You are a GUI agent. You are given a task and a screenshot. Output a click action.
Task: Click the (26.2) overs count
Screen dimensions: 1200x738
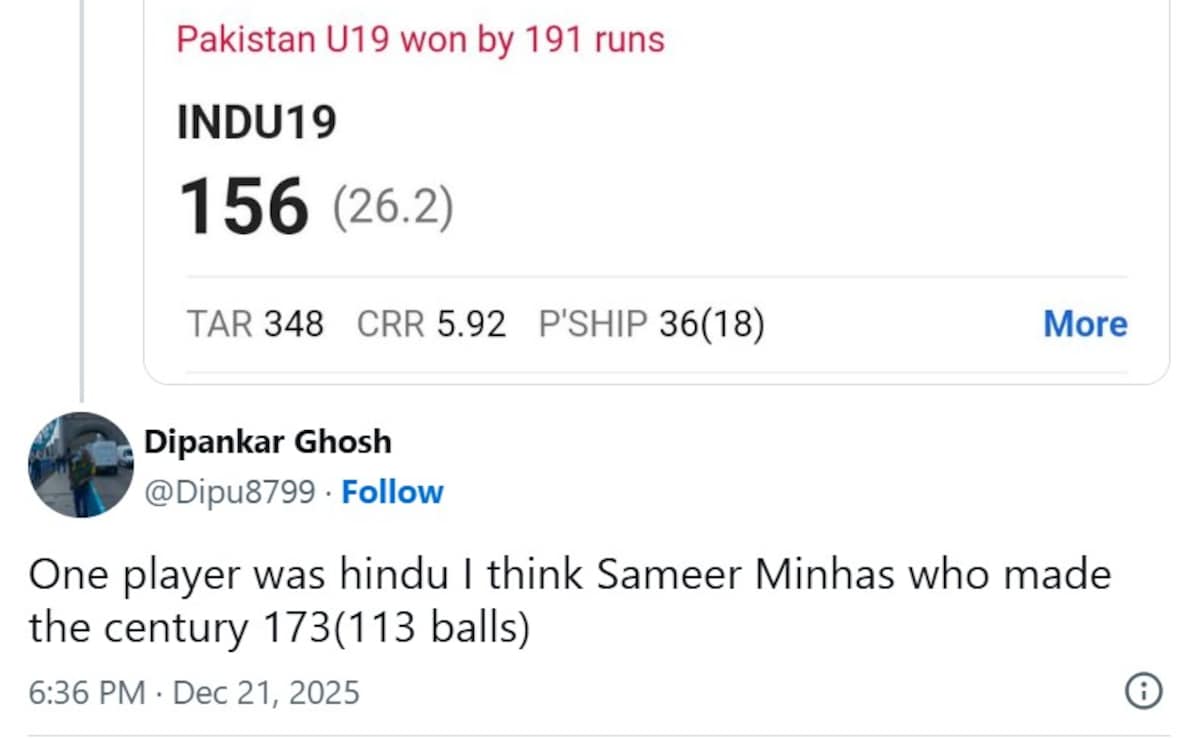[392, 208]
